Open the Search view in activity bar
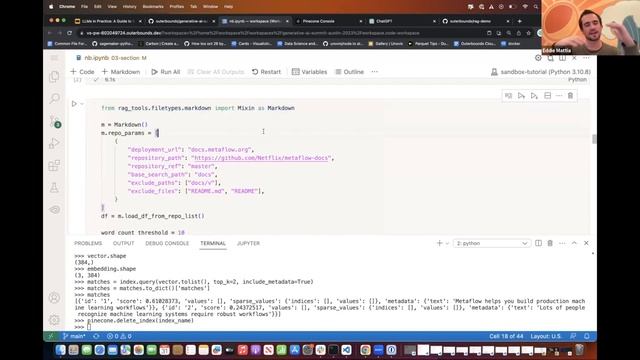This screenshot has width=640, height=360. point(54,98)
